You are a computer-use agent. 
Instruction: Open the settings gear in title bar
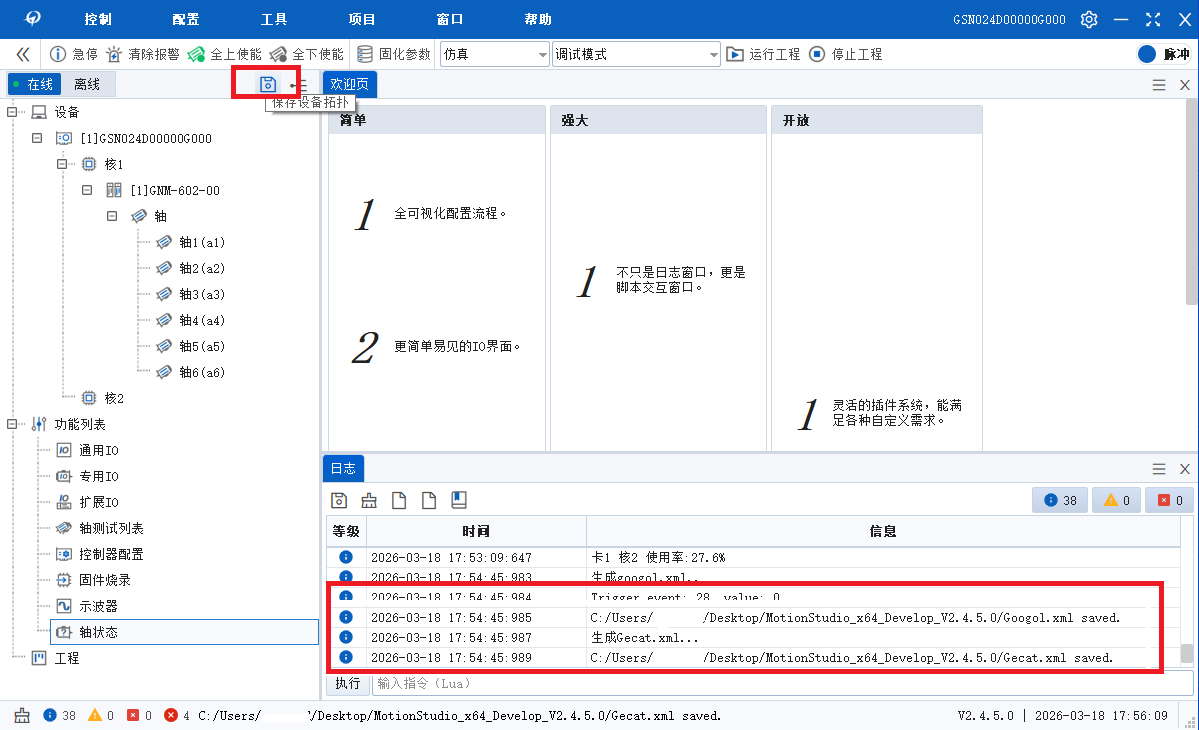(1089, 20)
